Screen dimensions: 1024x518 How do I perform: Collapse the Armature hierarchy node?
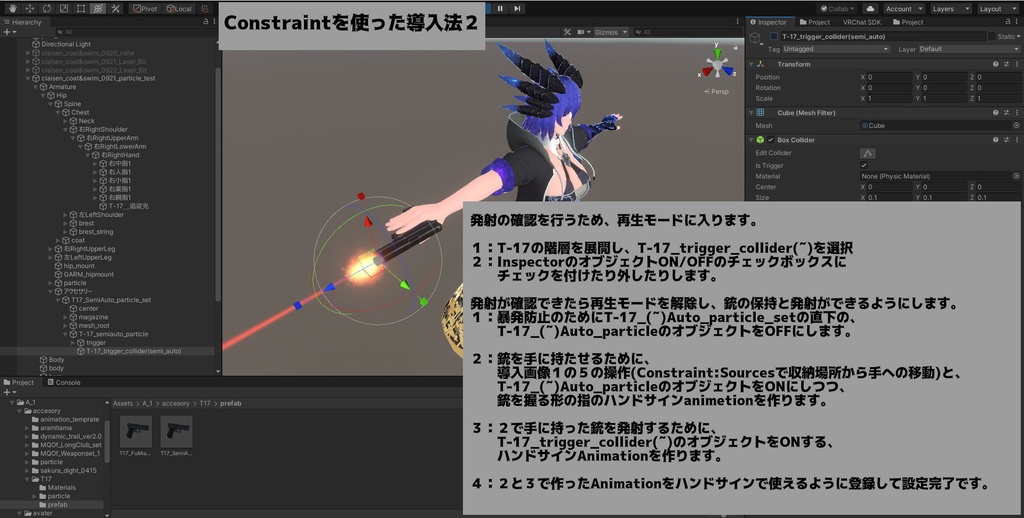36,87
